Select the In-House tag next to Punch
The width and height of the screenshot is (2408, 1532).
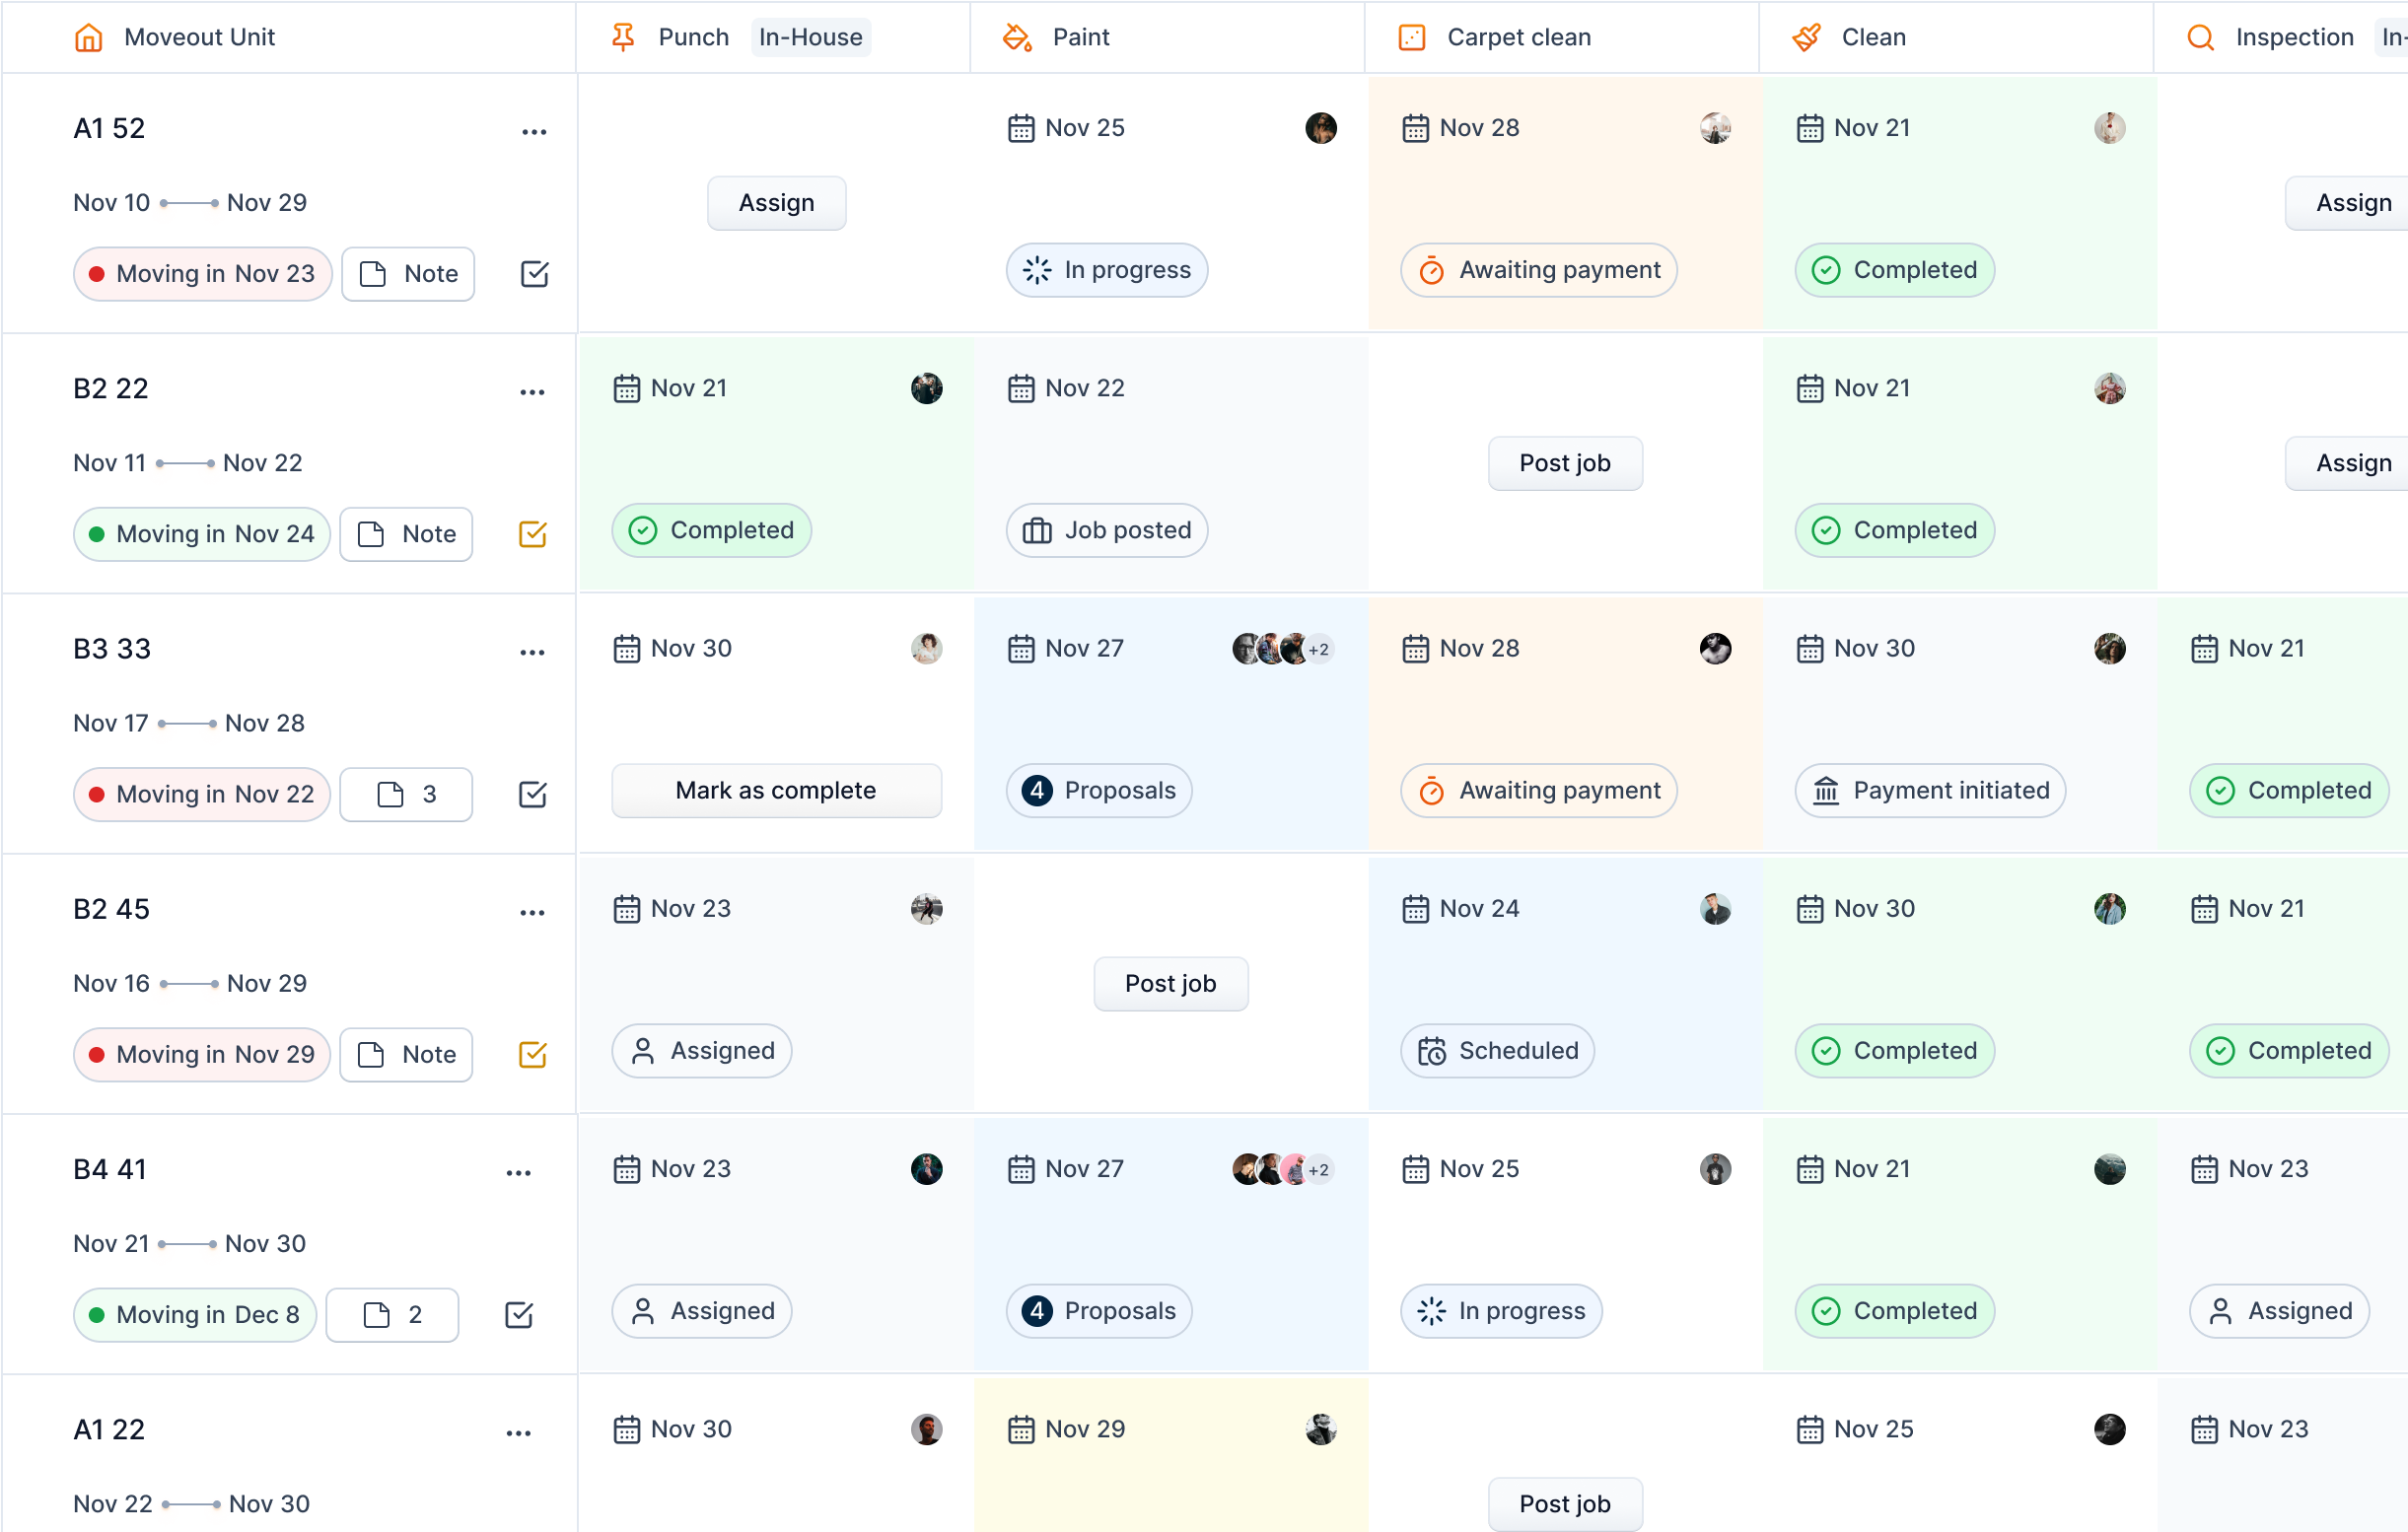(x=810, y=38)
